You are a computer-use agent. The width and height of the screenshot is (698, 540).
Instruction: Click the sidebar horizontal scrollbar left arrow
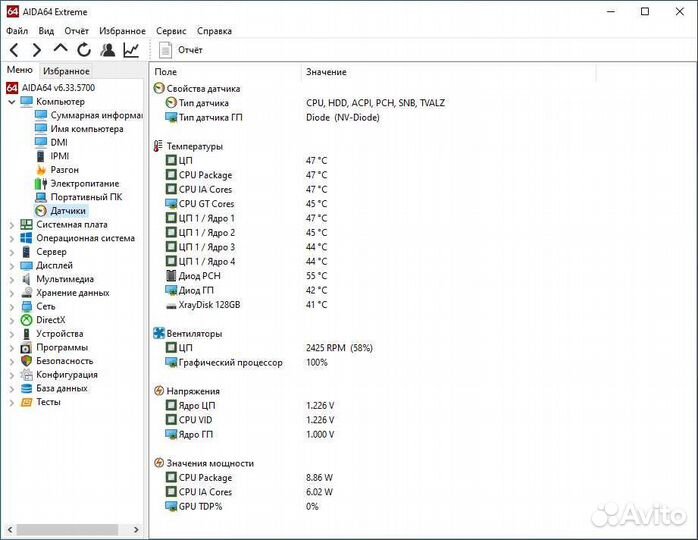[x=10, y=530]
